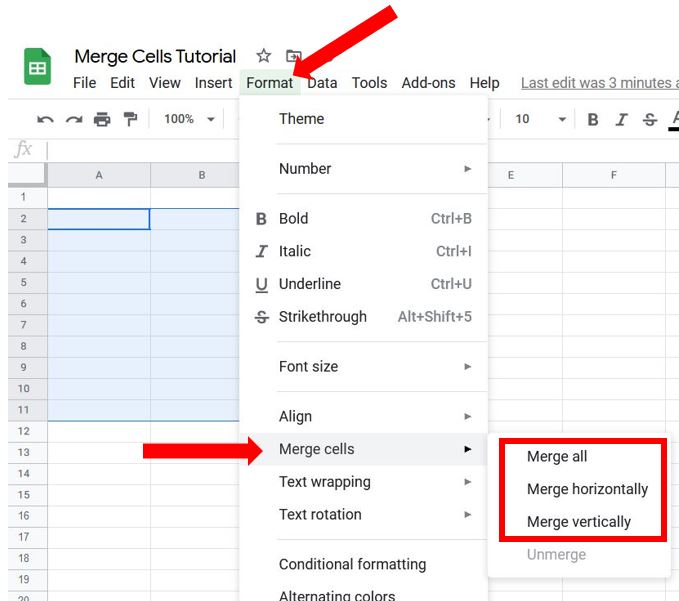Expand the Text wrapping submenu
This screenshot has height=601, width=679.
pos(364,482)
